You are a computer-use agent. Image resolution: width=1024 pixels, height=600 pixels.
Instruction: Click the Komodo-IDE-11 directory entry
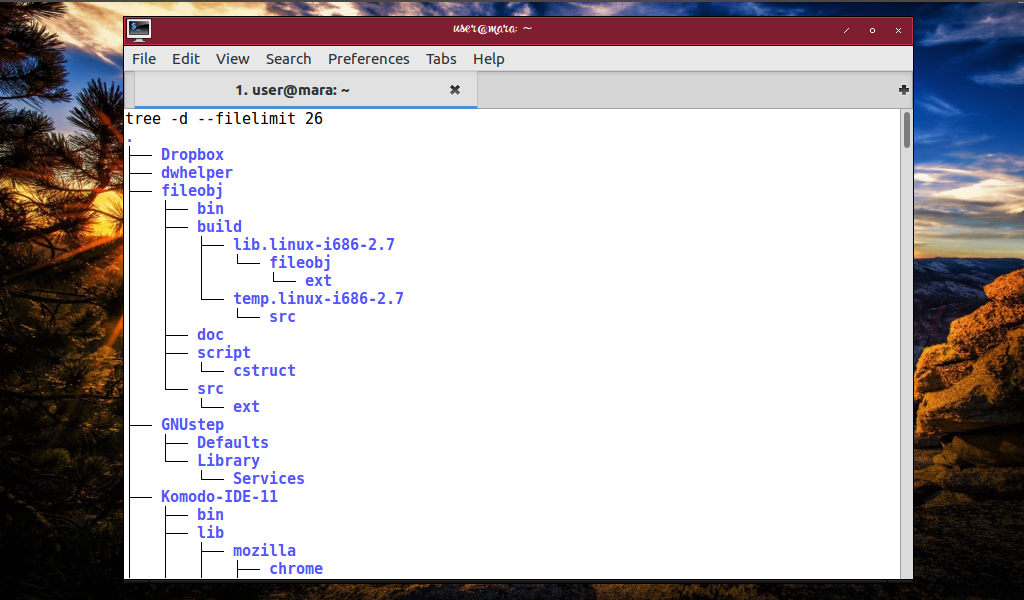[x=219, y=497]
